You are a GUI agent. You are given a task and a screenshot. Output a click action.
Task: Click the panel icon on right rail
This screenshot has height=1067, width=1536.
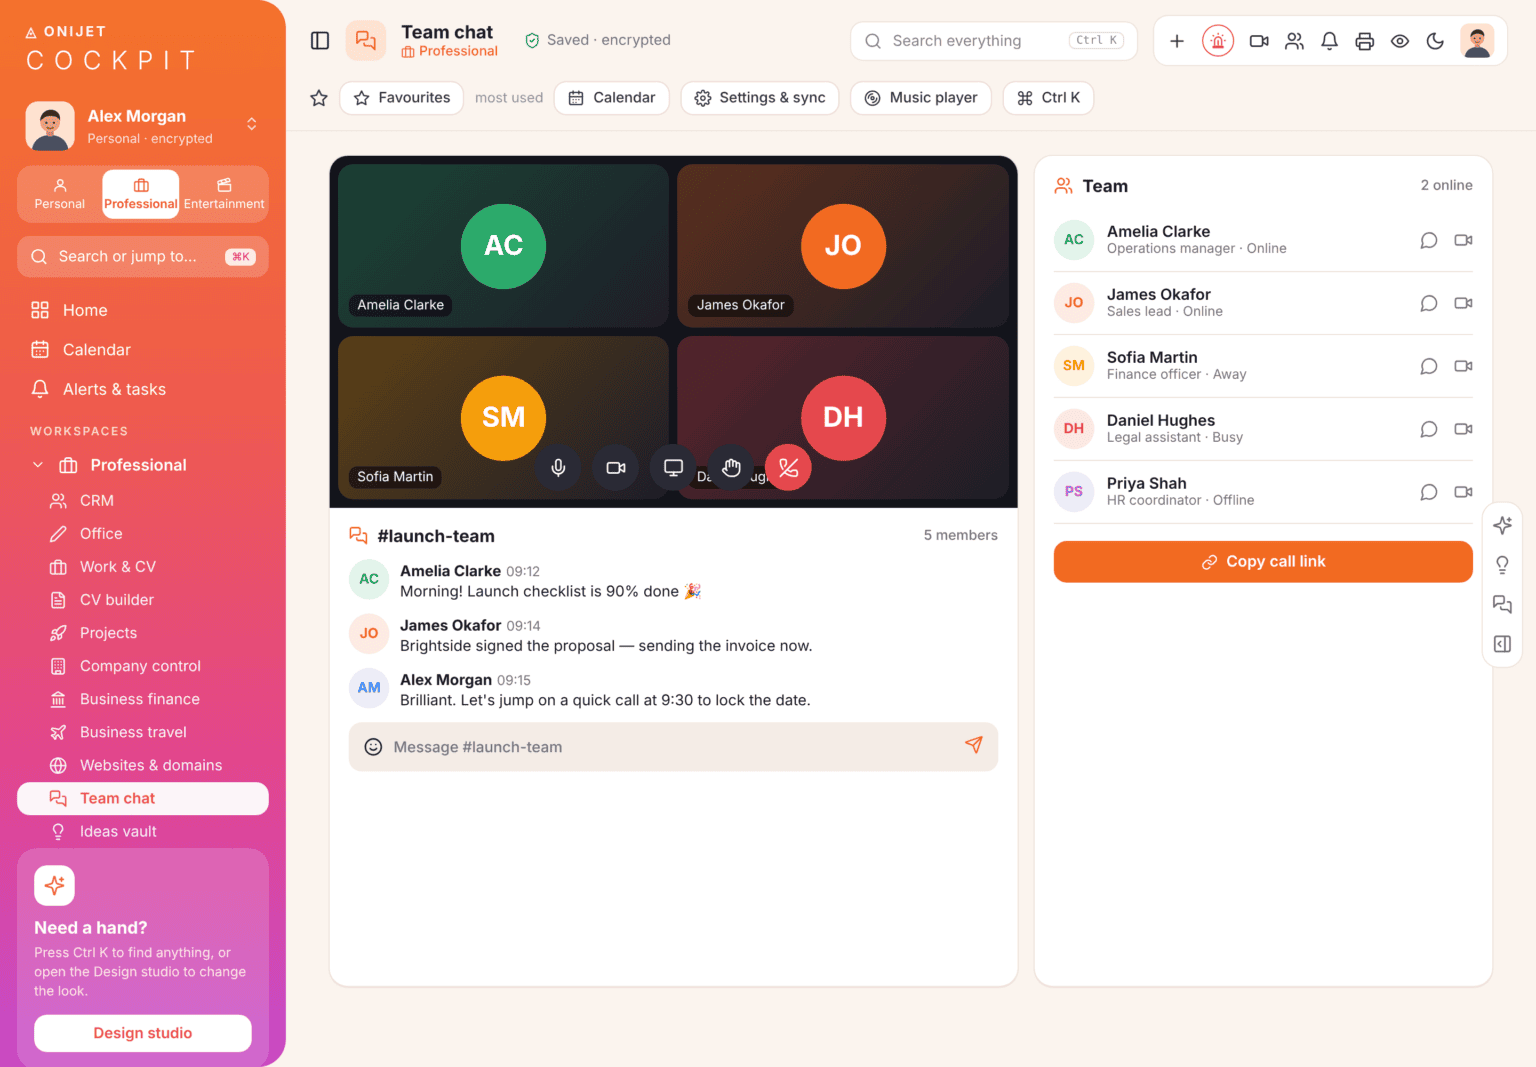tap(1502, 644)
